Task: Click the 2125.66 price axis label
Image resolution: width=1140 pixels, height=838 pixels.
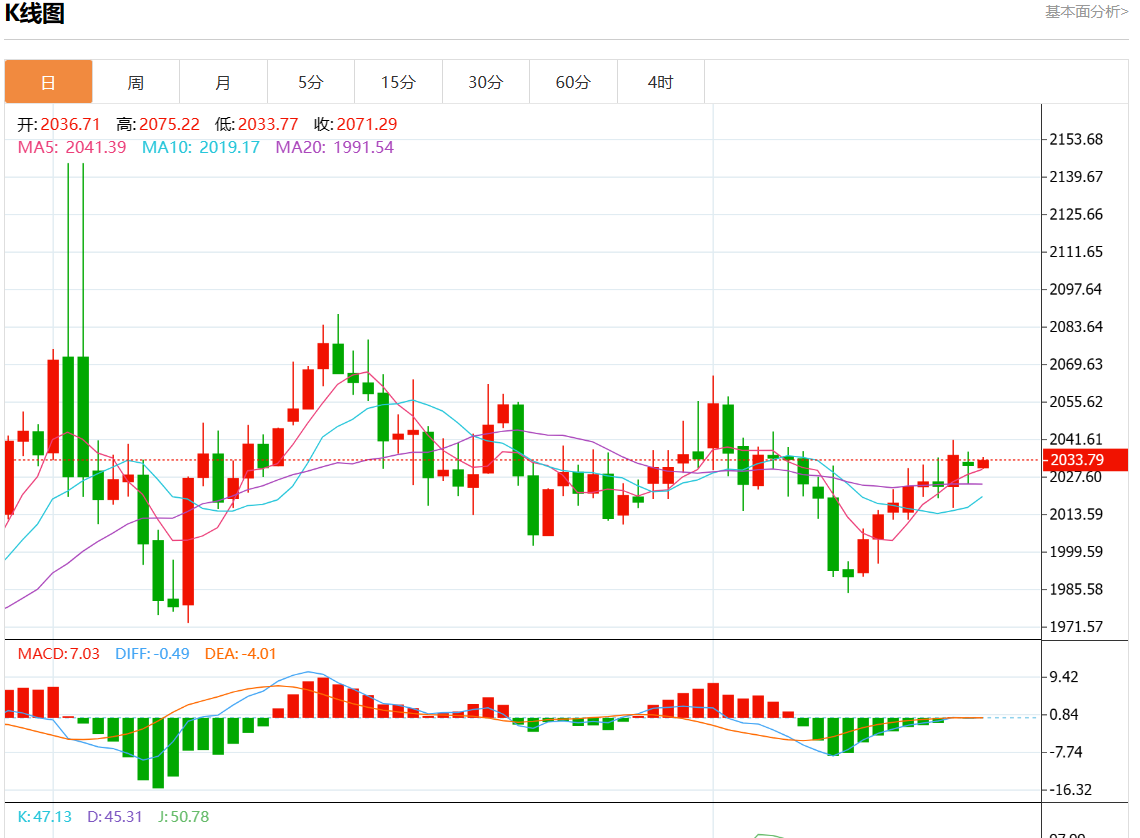Action: pos(1076,214)
